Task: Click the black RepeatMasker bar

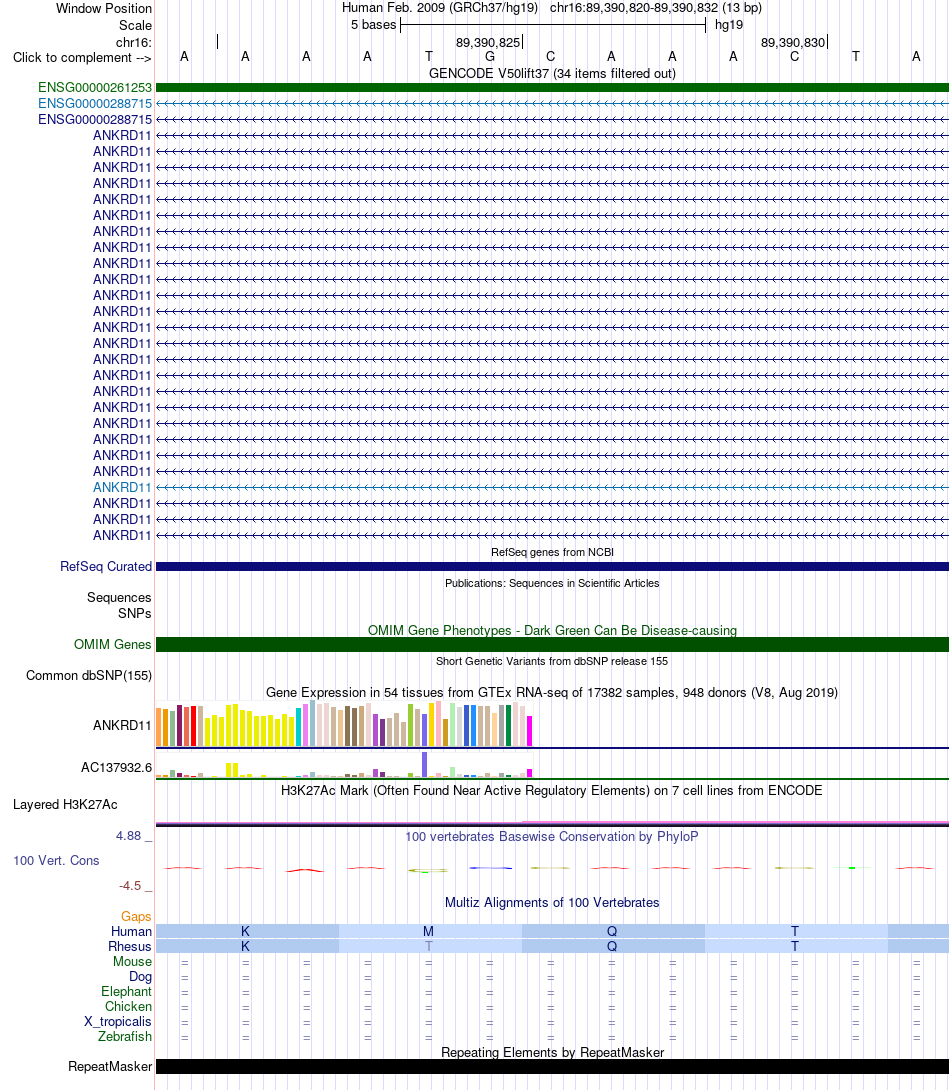Action: click(x=552, y=1066)
